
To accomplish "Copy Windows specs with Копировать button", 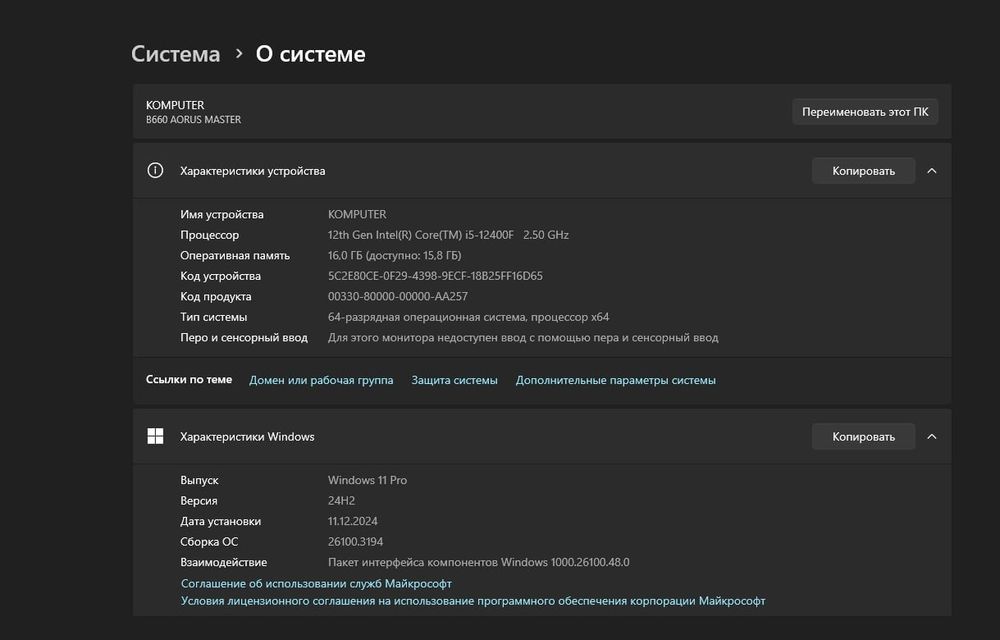I will [864, 437].
